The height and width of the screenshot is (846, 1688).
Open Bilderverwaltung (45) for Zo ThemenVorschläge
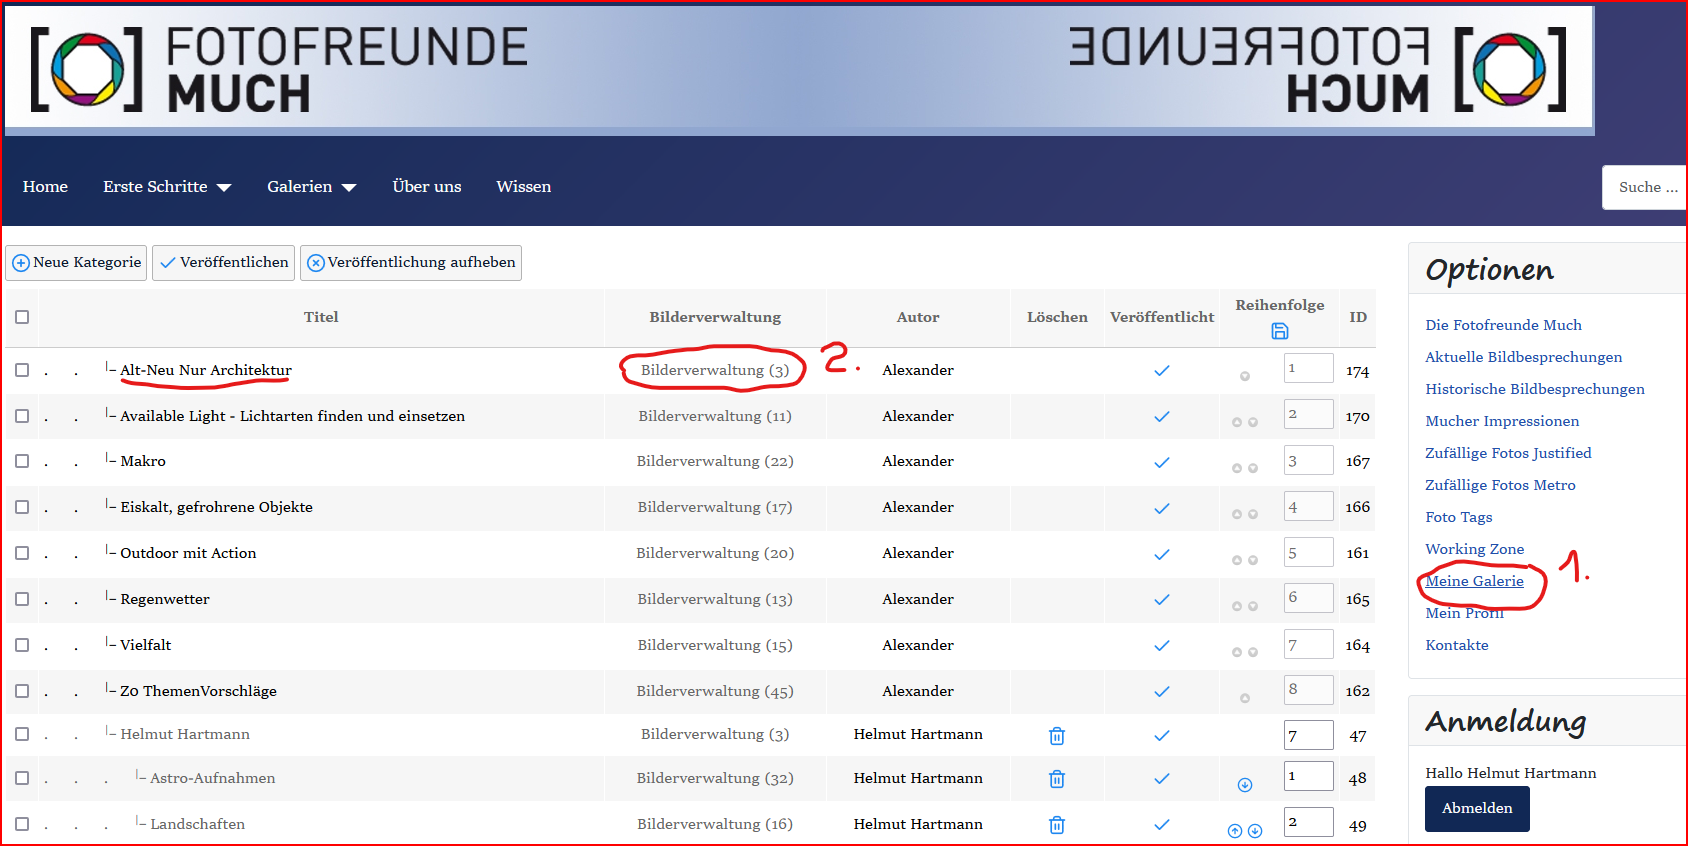[x=714, y=691]
